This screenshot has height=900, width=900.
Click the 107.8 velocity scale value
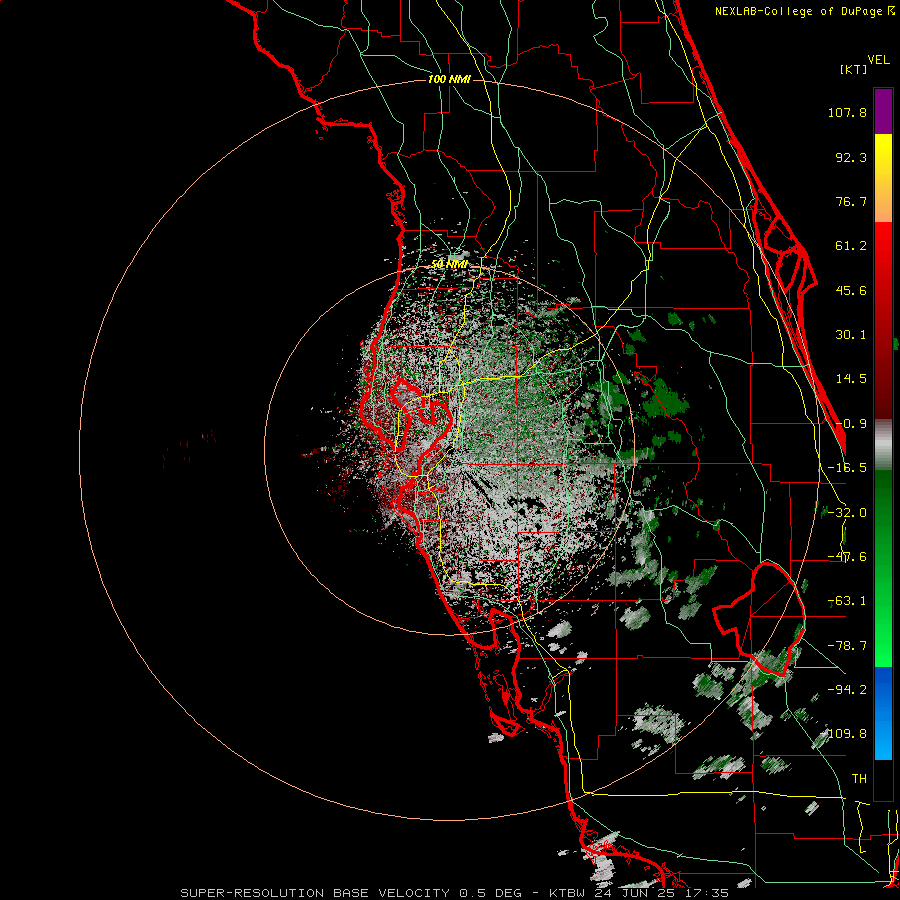click(847, 112)
